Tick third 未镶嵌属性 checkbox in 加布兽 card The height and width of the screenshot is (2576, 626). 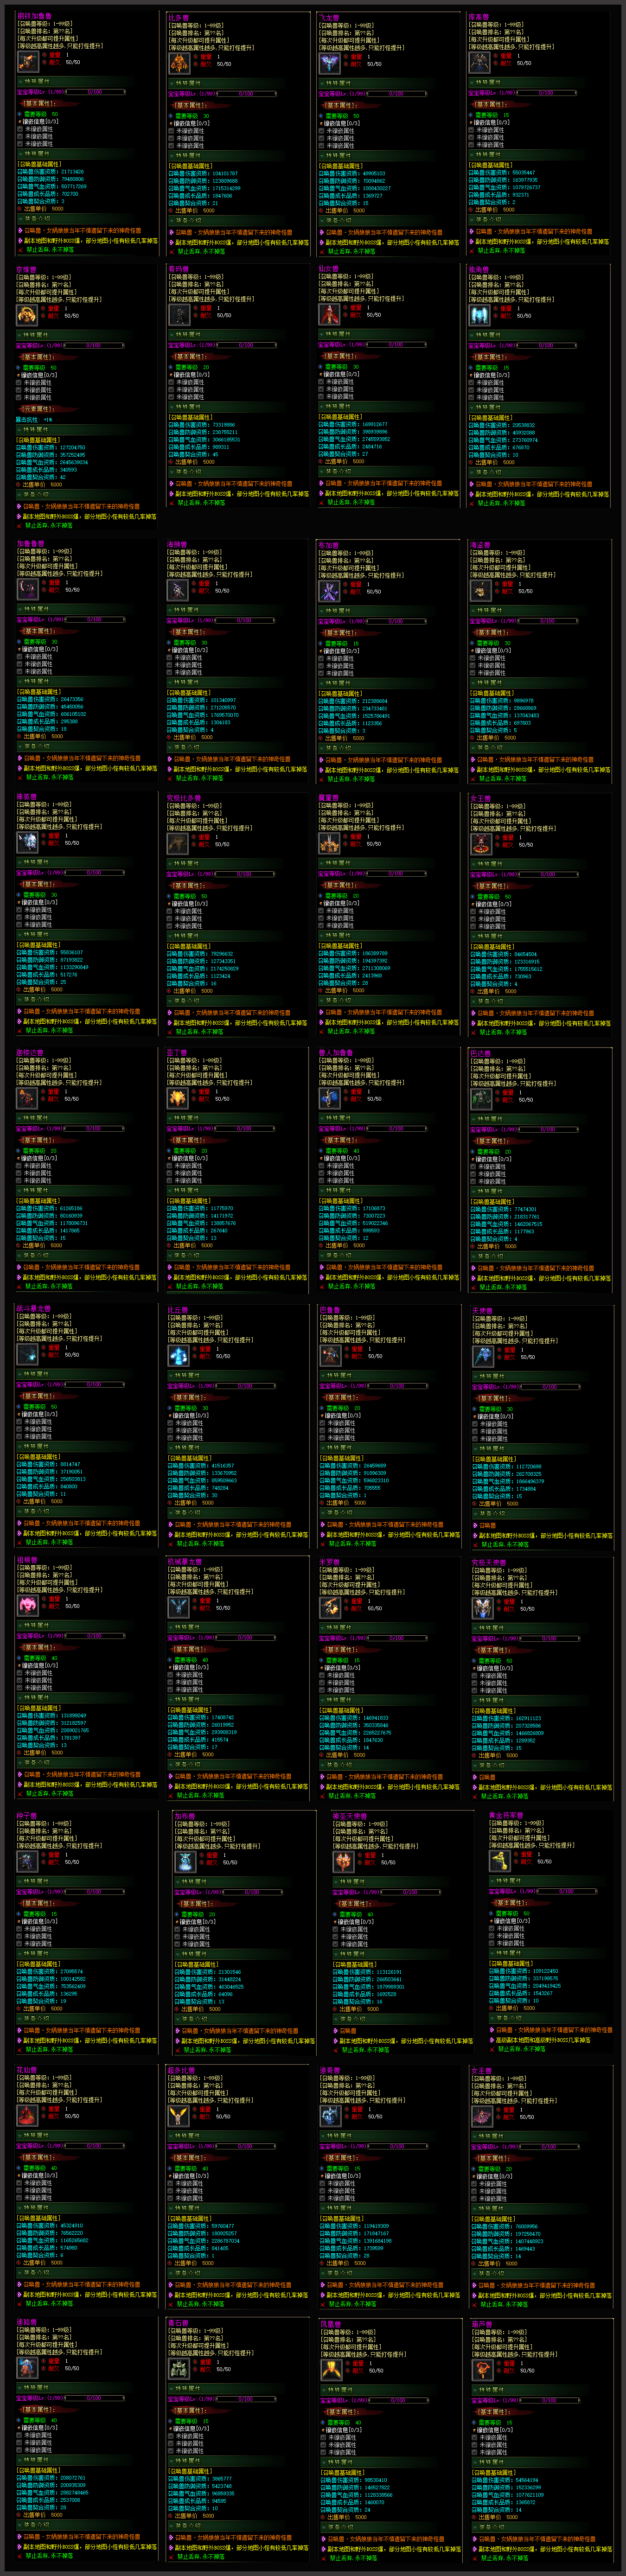pos(178,1943)
